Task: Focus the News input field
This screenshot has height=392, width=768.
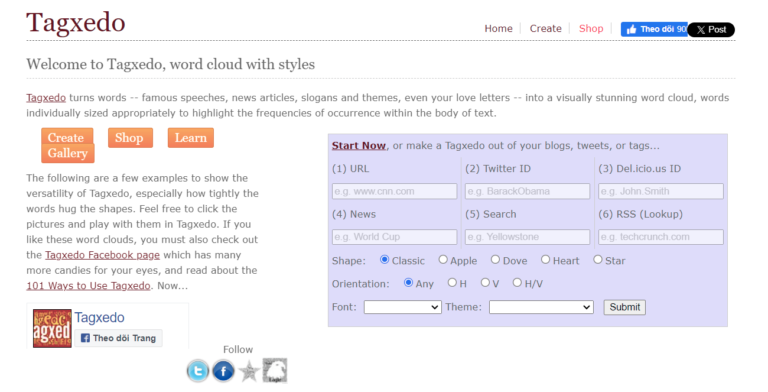Action: click(x=394, y=237)
